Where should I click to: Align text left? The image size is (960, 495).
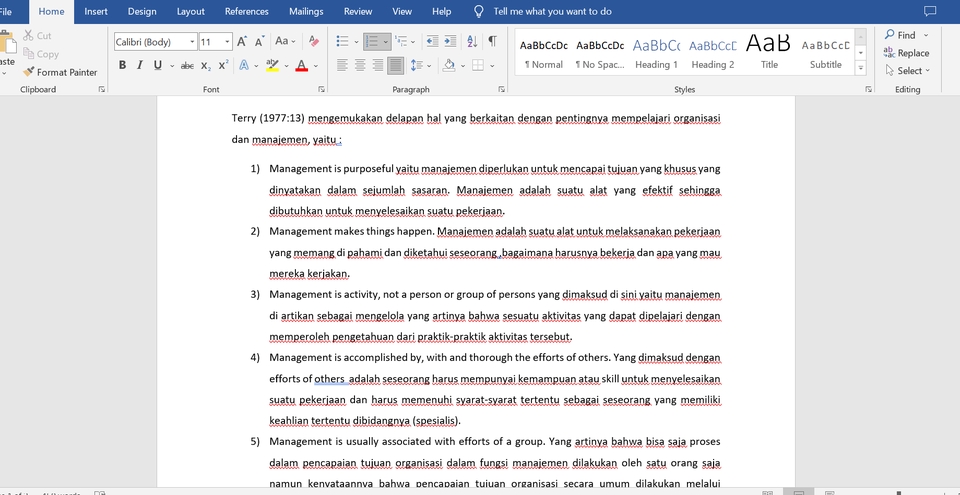342,65
